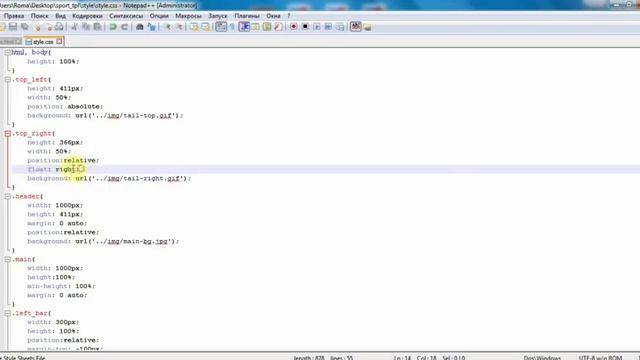Click 'length : 828' in status bar
640x360 pixels.
tap(309, 358)
